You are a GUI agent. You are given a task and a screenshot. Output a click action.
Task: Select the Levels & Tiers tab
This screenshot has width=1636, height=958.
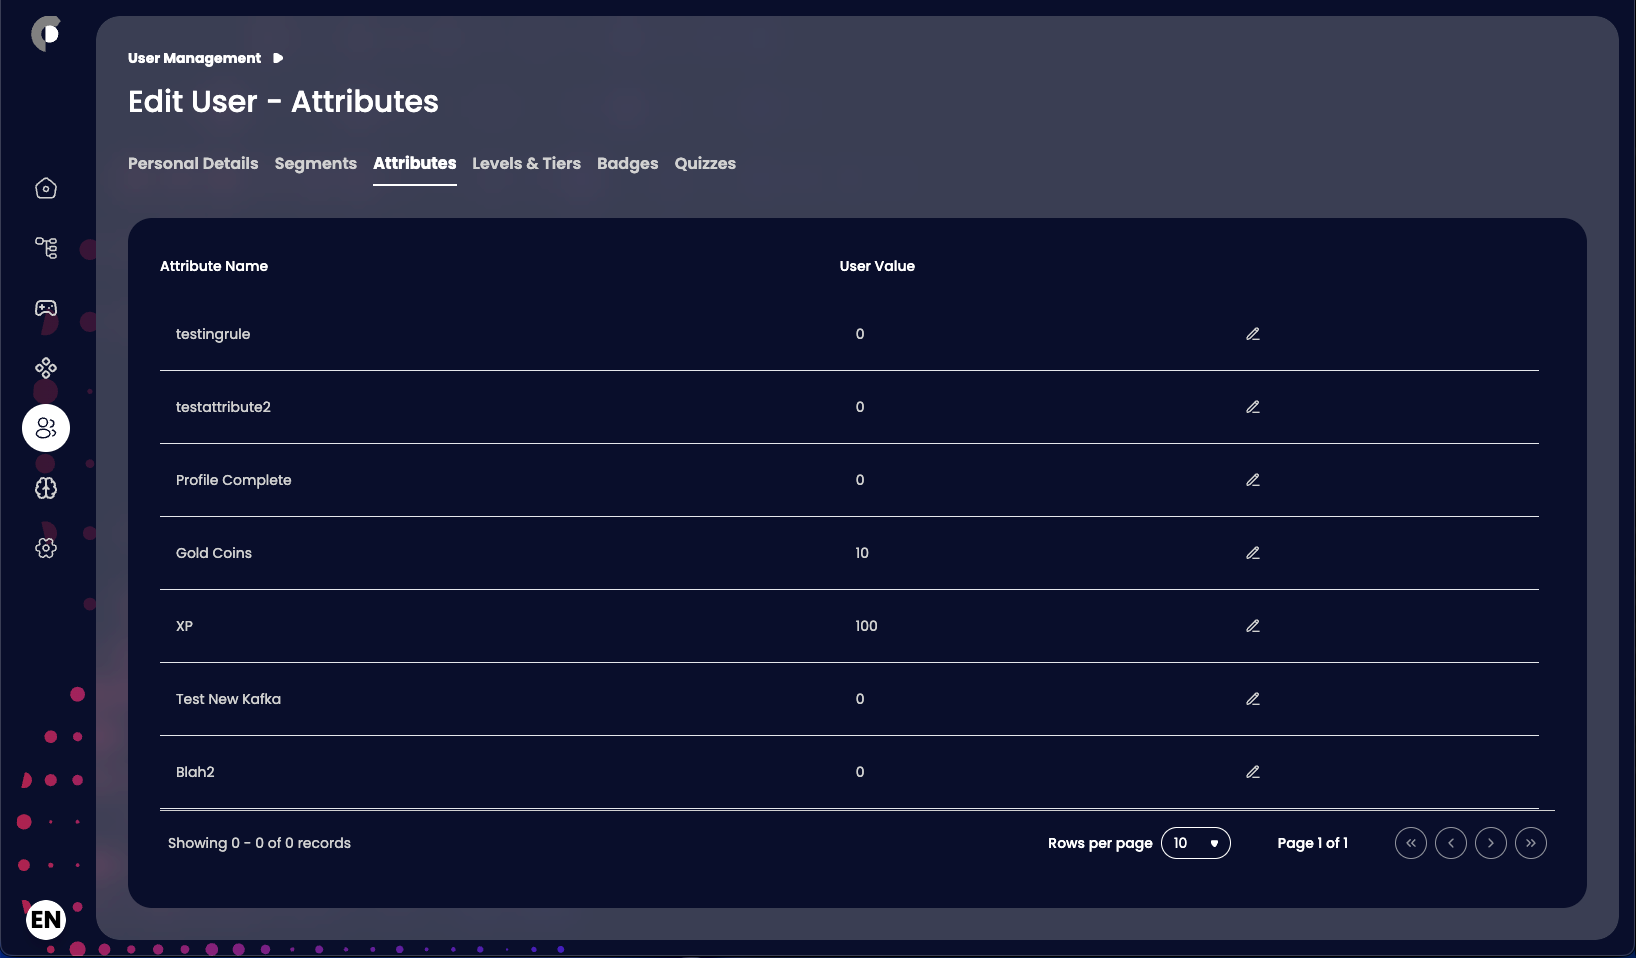coord(526,164)
